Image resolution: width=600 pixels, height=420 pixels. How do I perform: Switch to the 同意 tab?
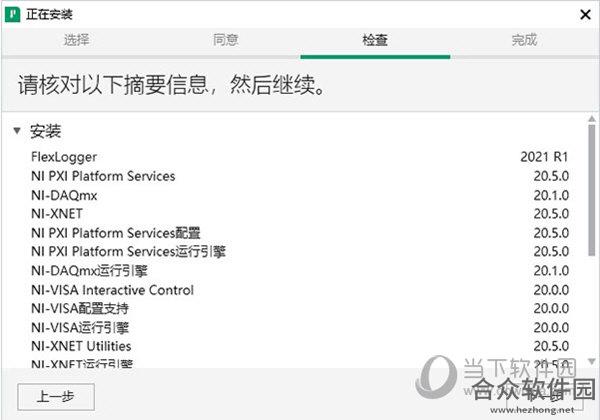(x=226, y=40)
